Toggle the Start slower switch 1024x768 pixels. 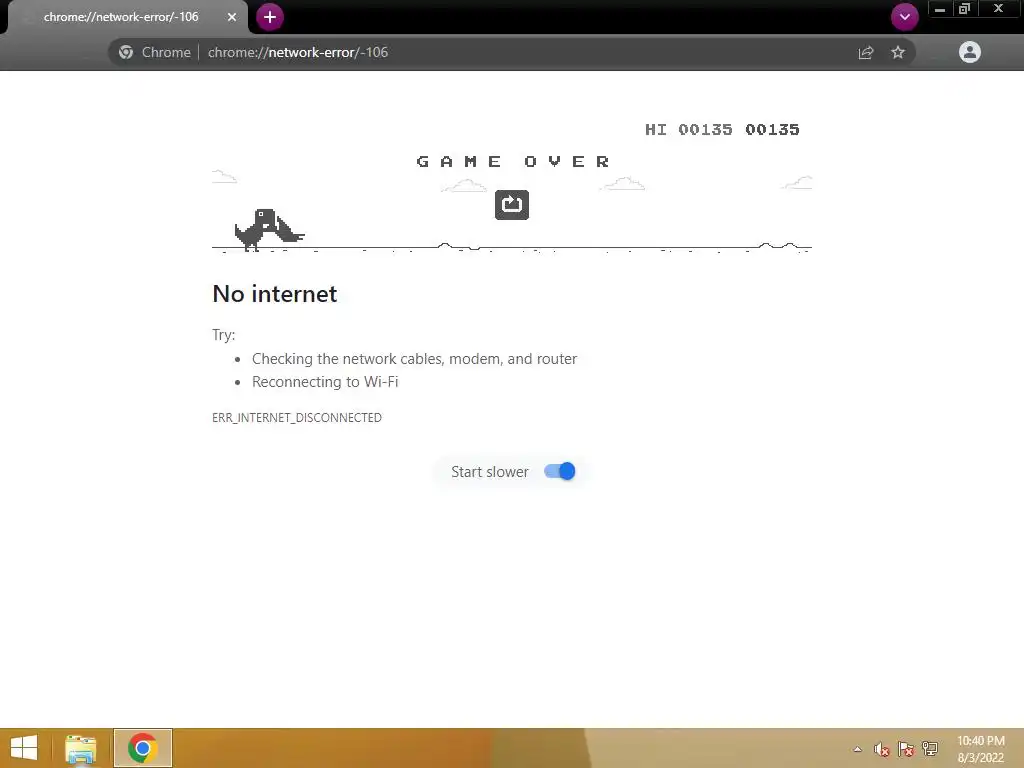click(x=560, y=472)
